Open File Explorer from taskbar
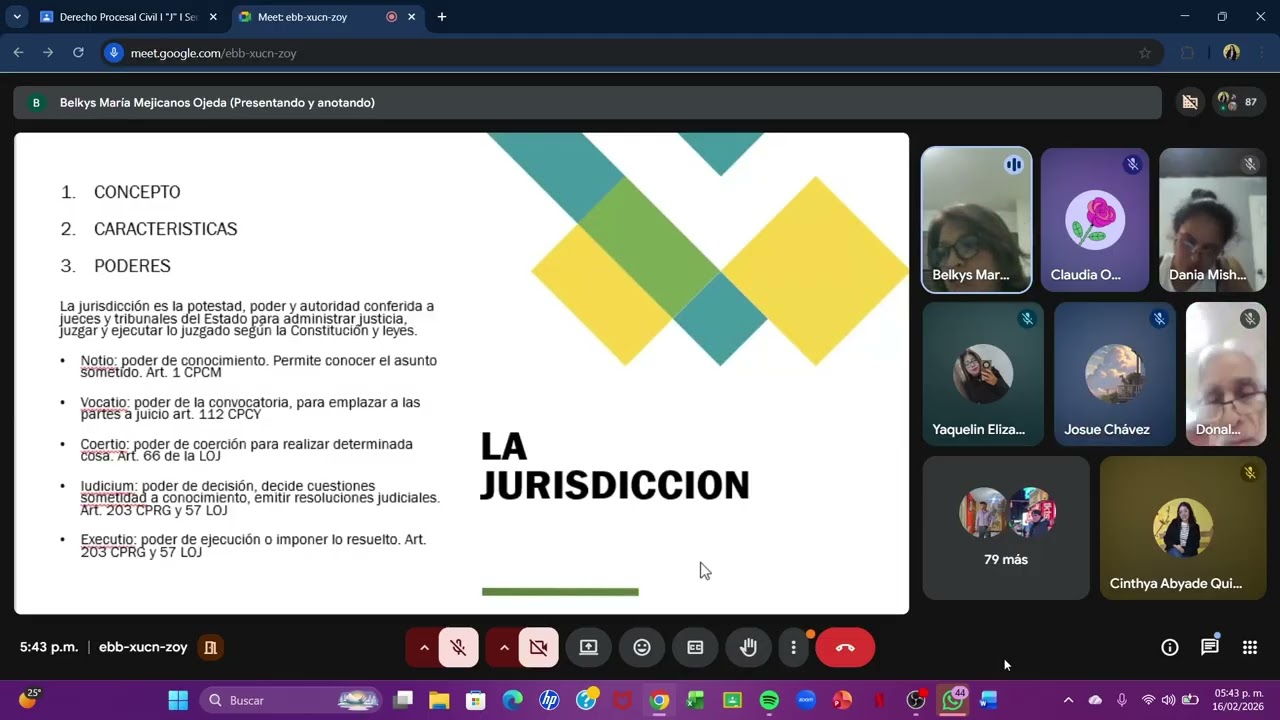This screenshot has height=720, width=1280. tap(439, 700)
